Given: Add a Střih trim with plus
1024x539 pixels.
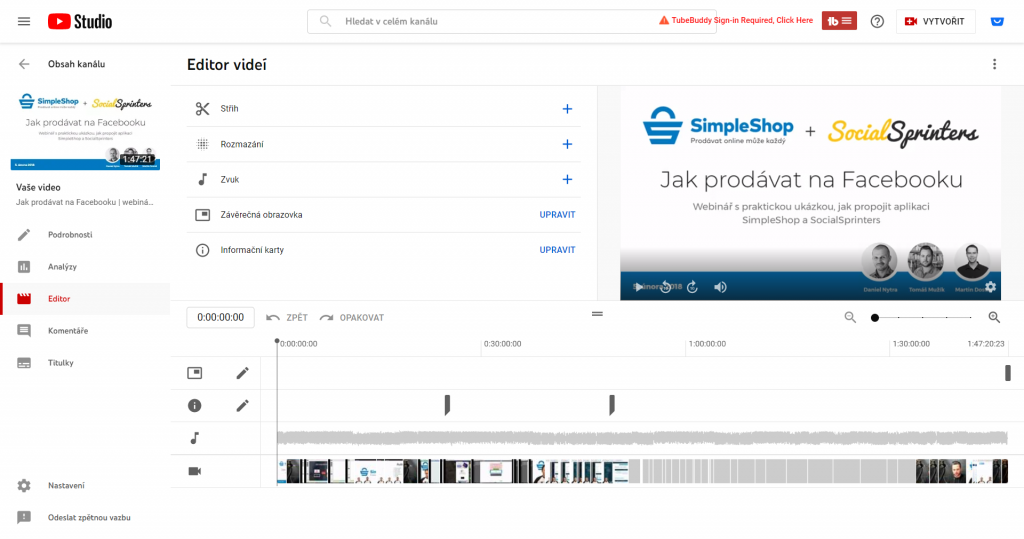Looking at the screenshot, I should tap(567, 109).
